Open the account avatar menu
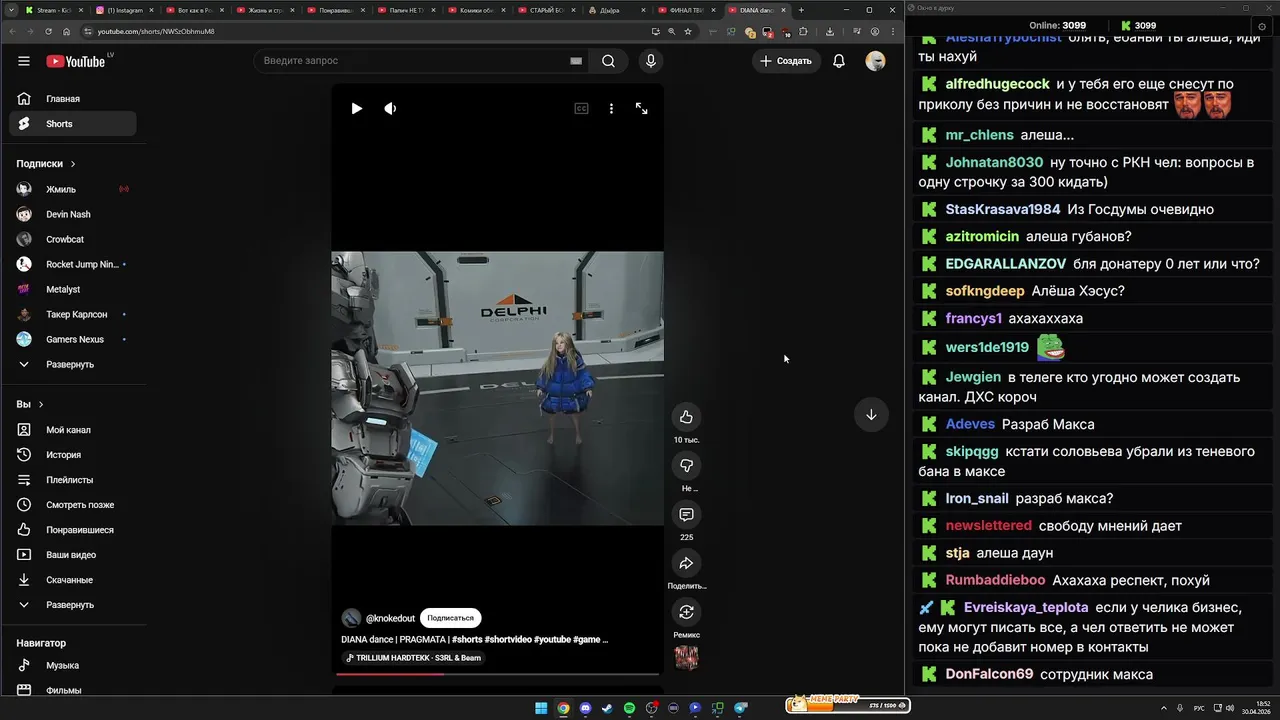 point(875,61)
